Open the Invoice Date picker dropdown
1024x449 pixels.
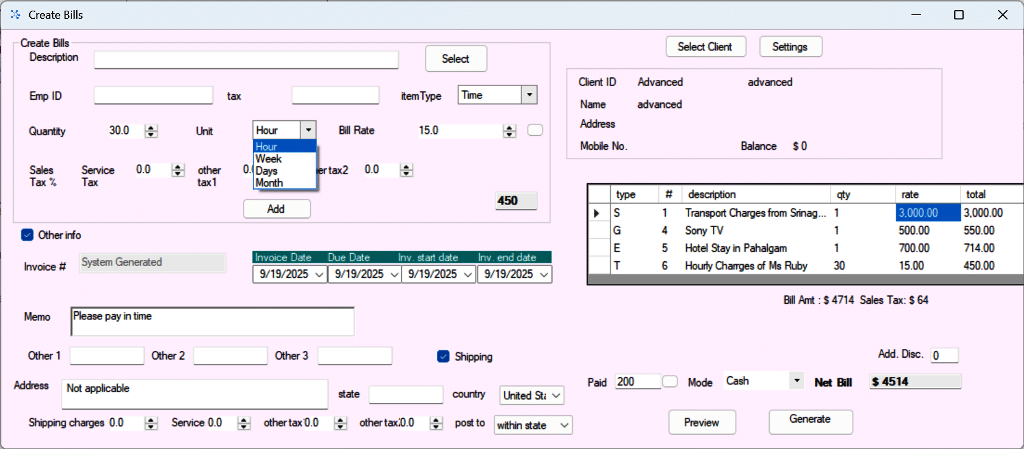pos(319,274)
